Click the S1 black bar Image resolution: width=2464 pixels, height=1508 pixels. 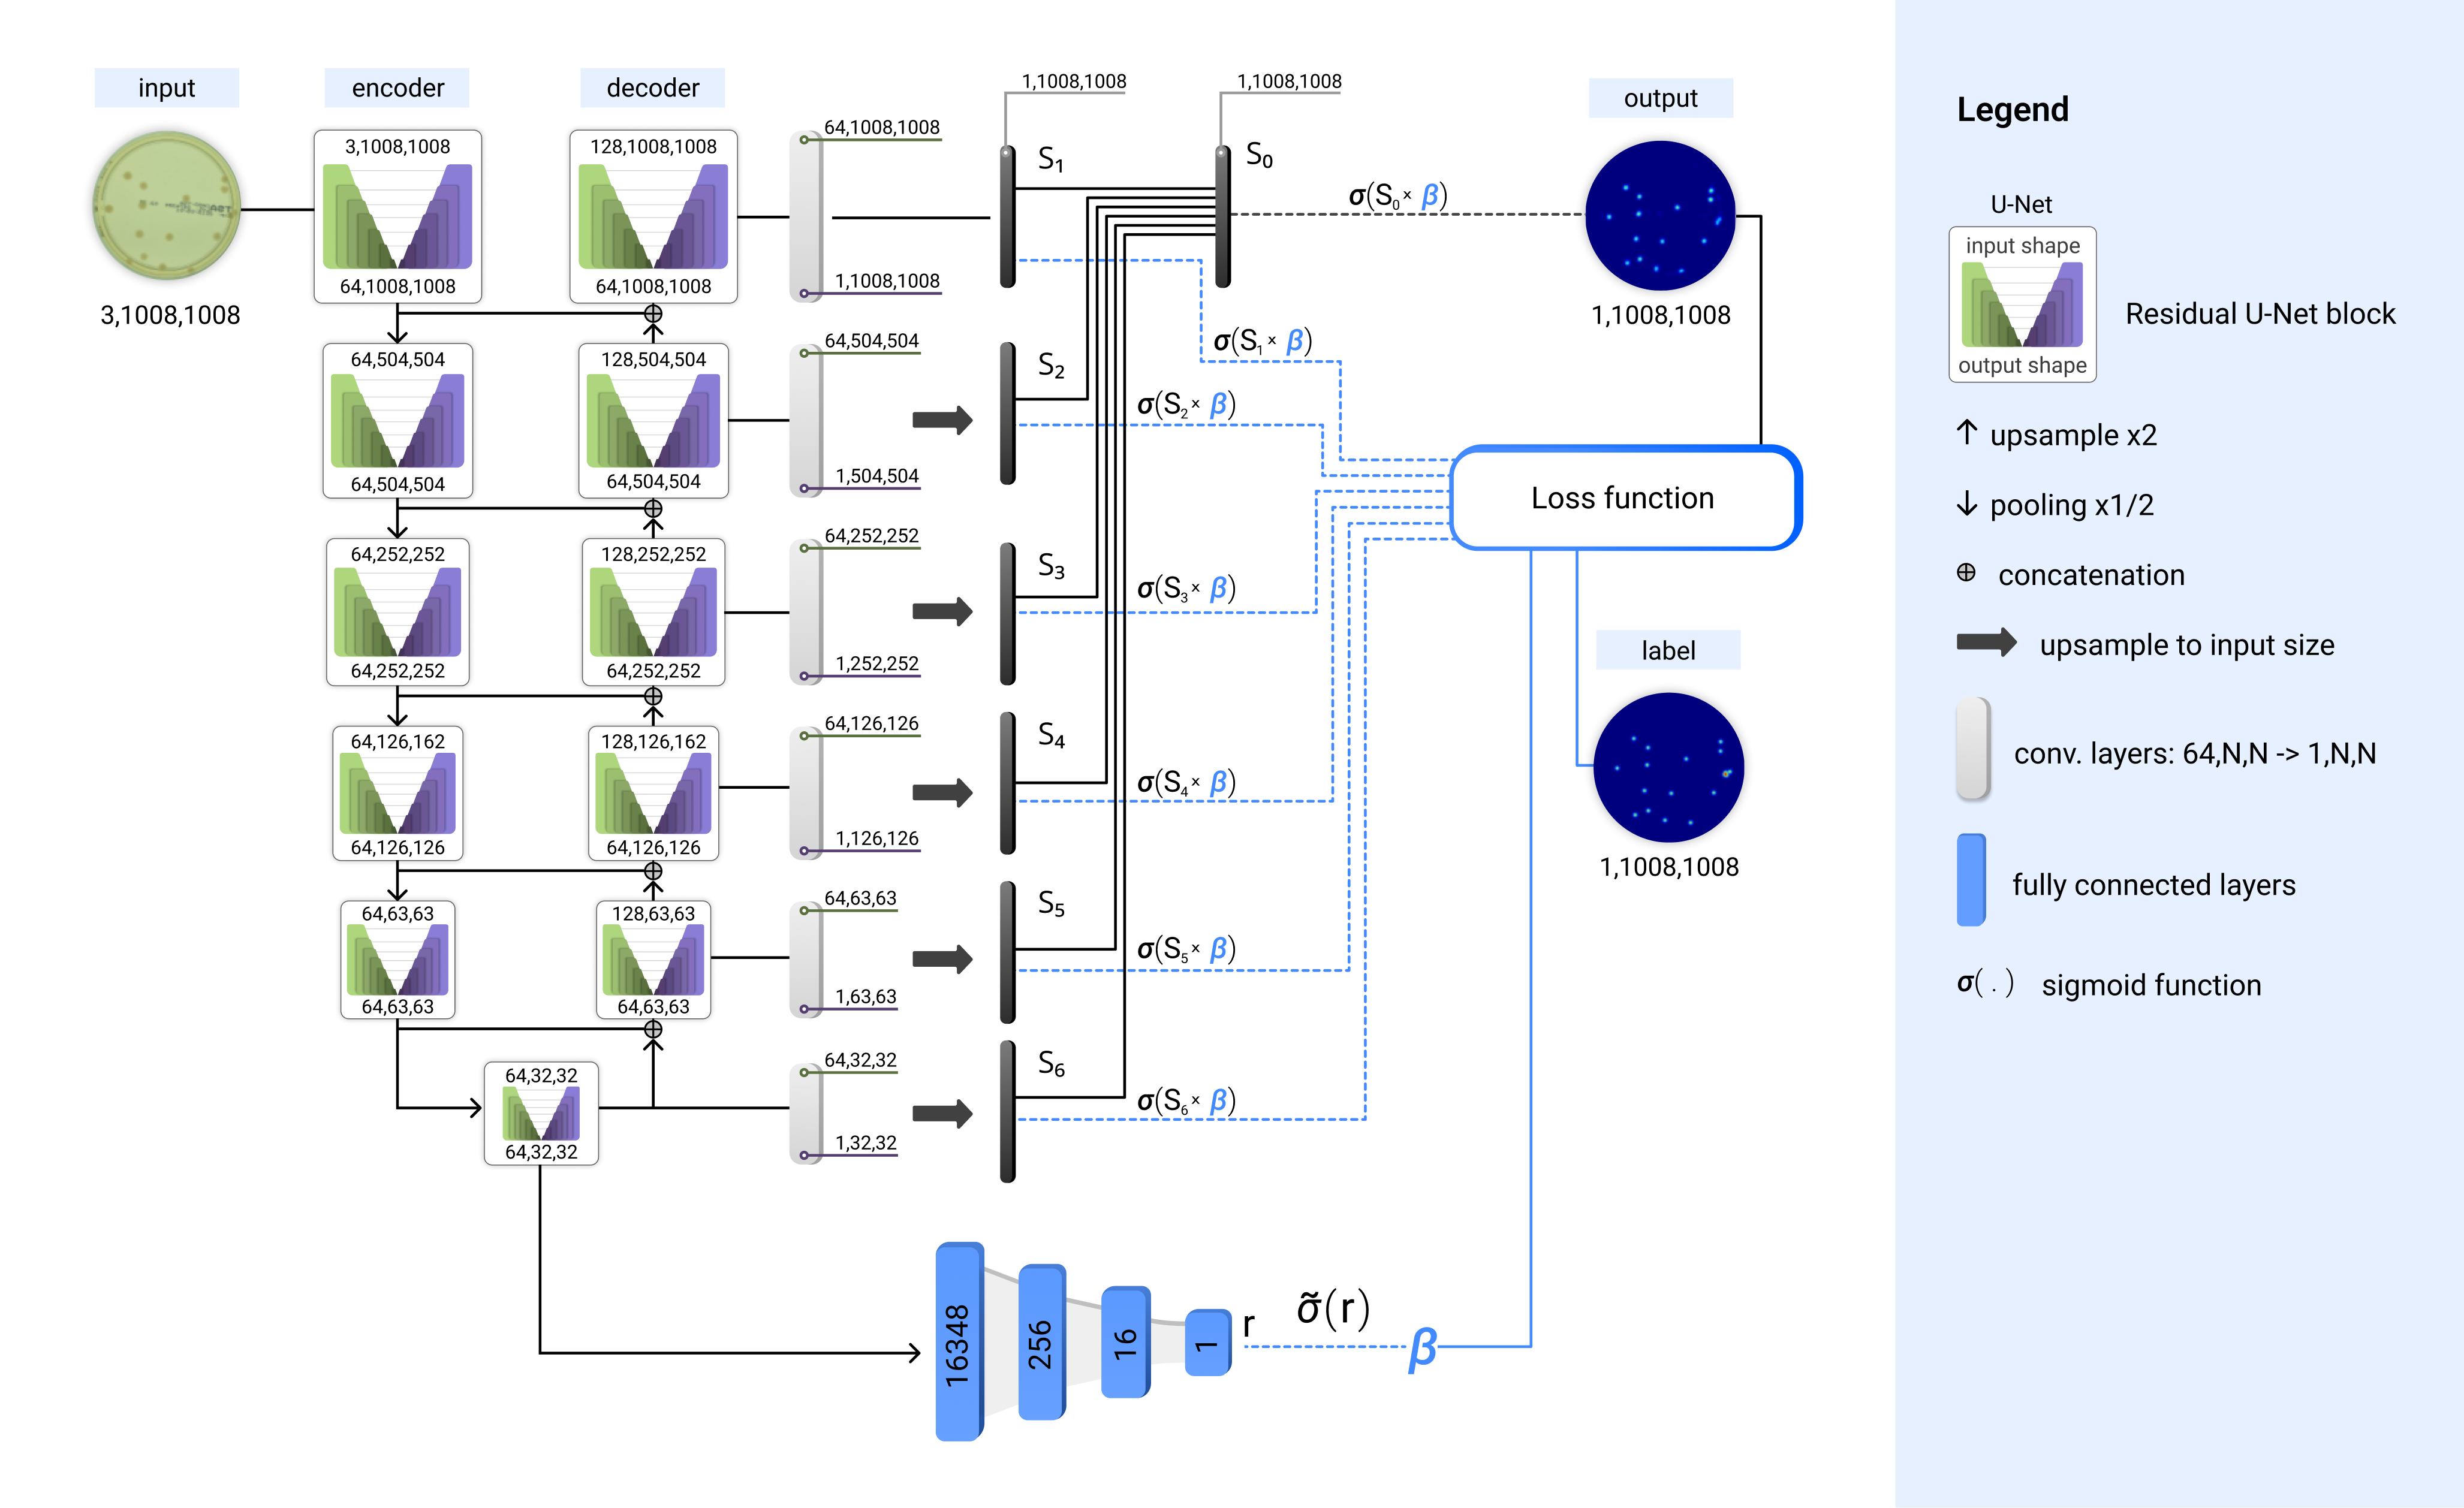click(1008, 216)
